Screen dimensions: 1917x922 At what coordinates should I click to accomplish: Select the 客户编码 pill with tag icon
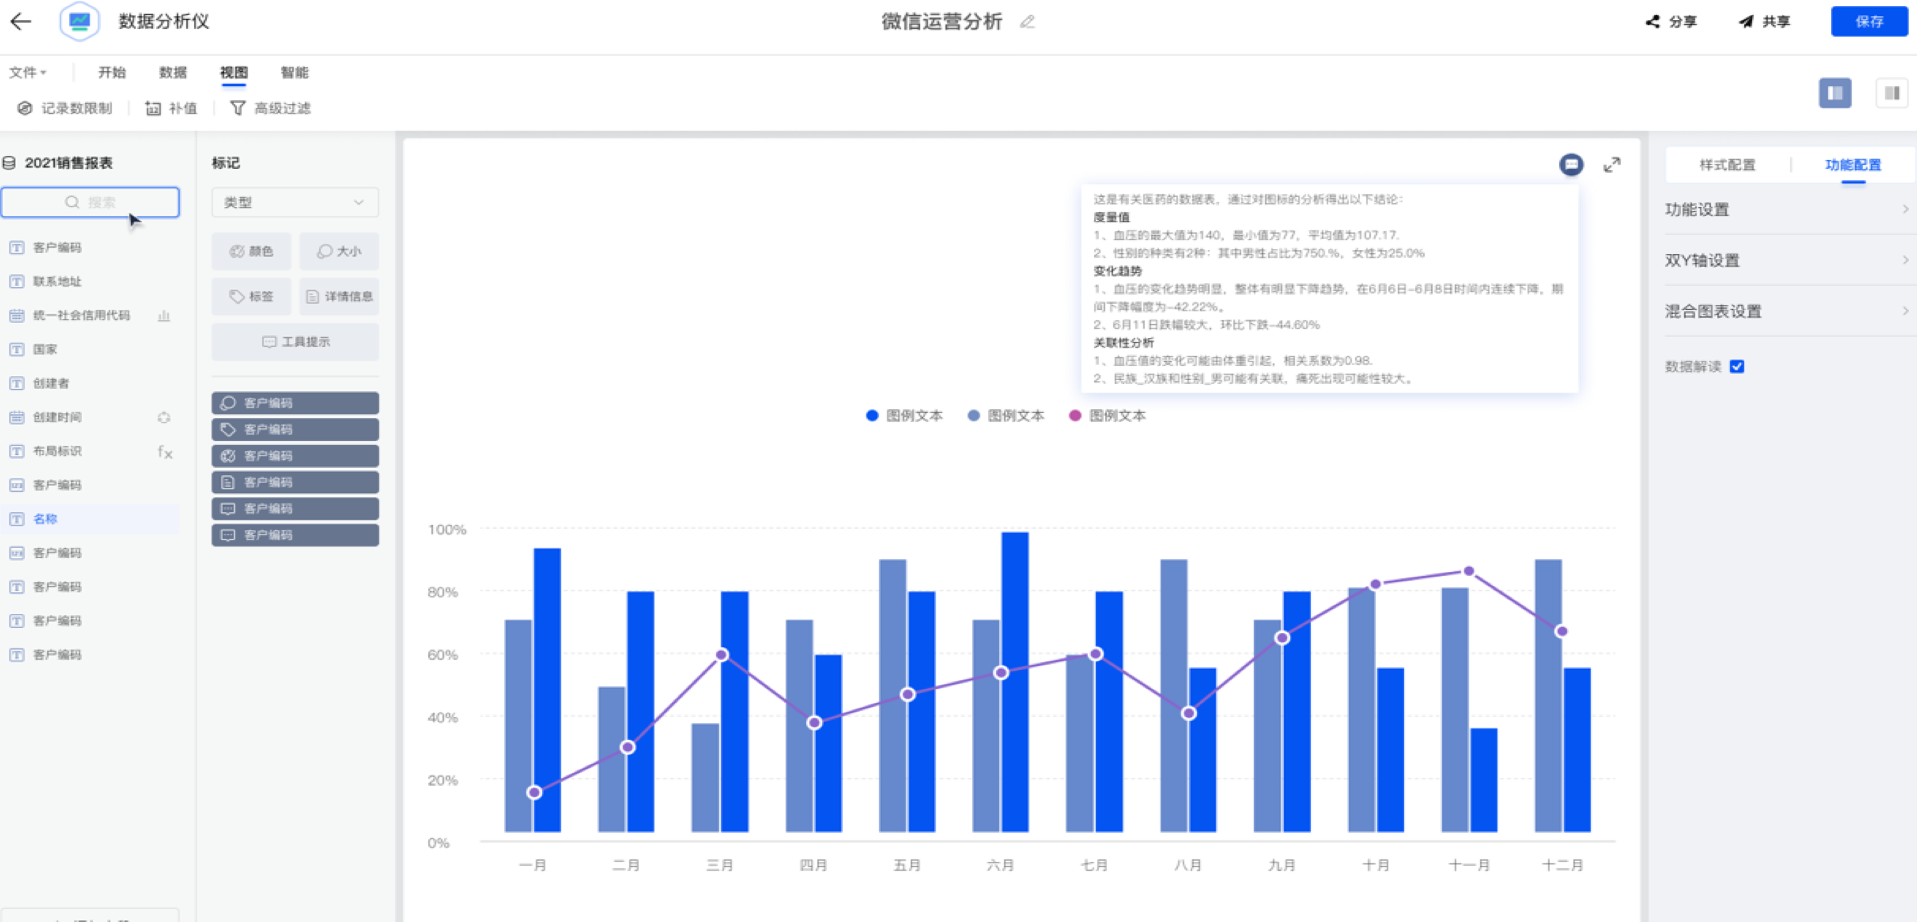(x=295, y=429)
